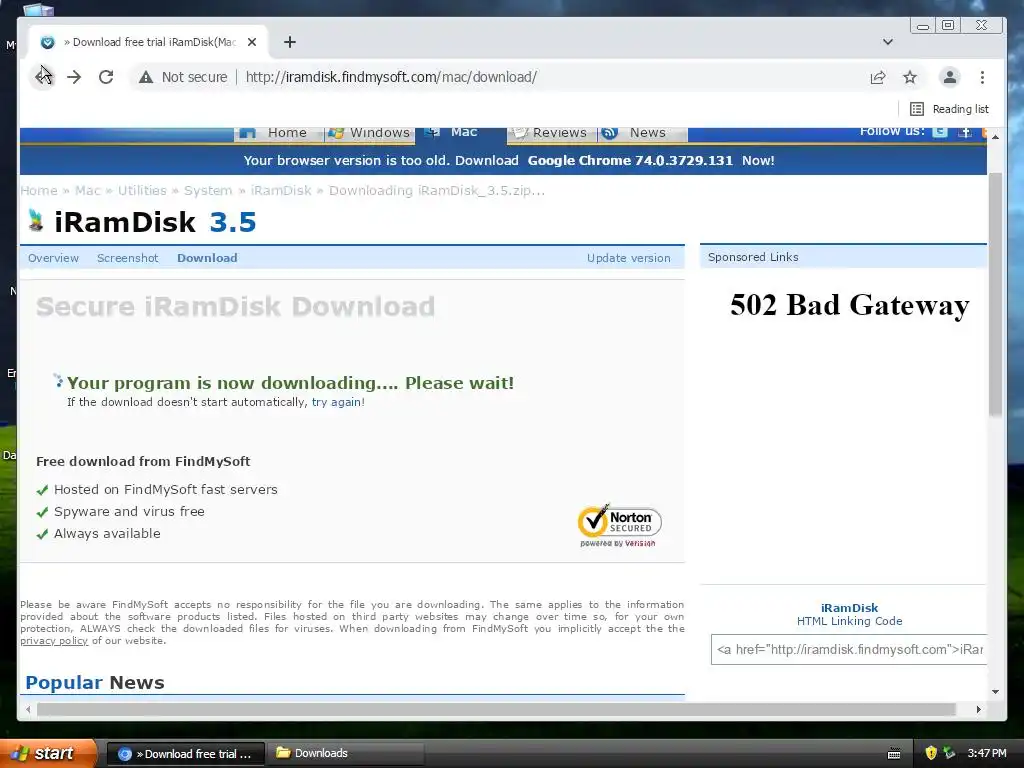Click the Google Chrome 74.0.3729.131 download link

pyautogui.click(x=630, y=161)
